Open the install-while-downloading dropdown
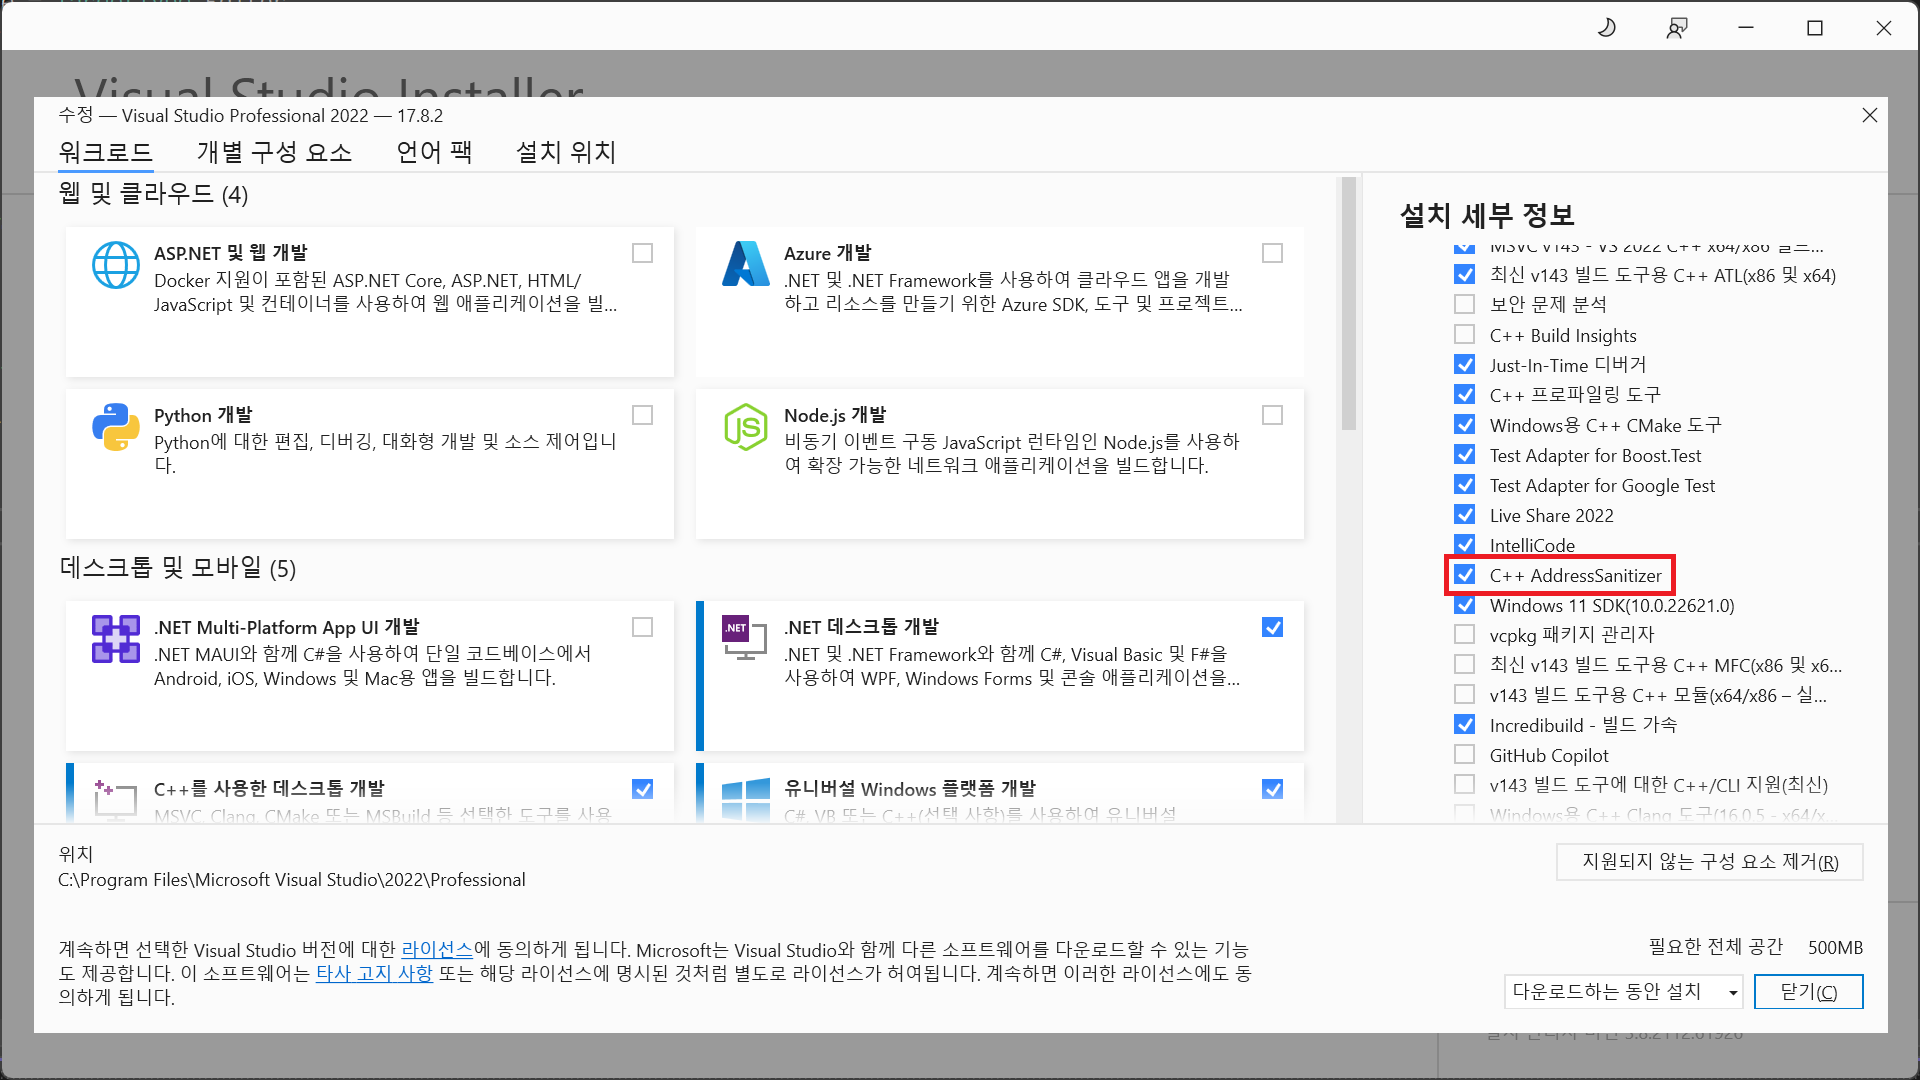 tap(1623, 992)
